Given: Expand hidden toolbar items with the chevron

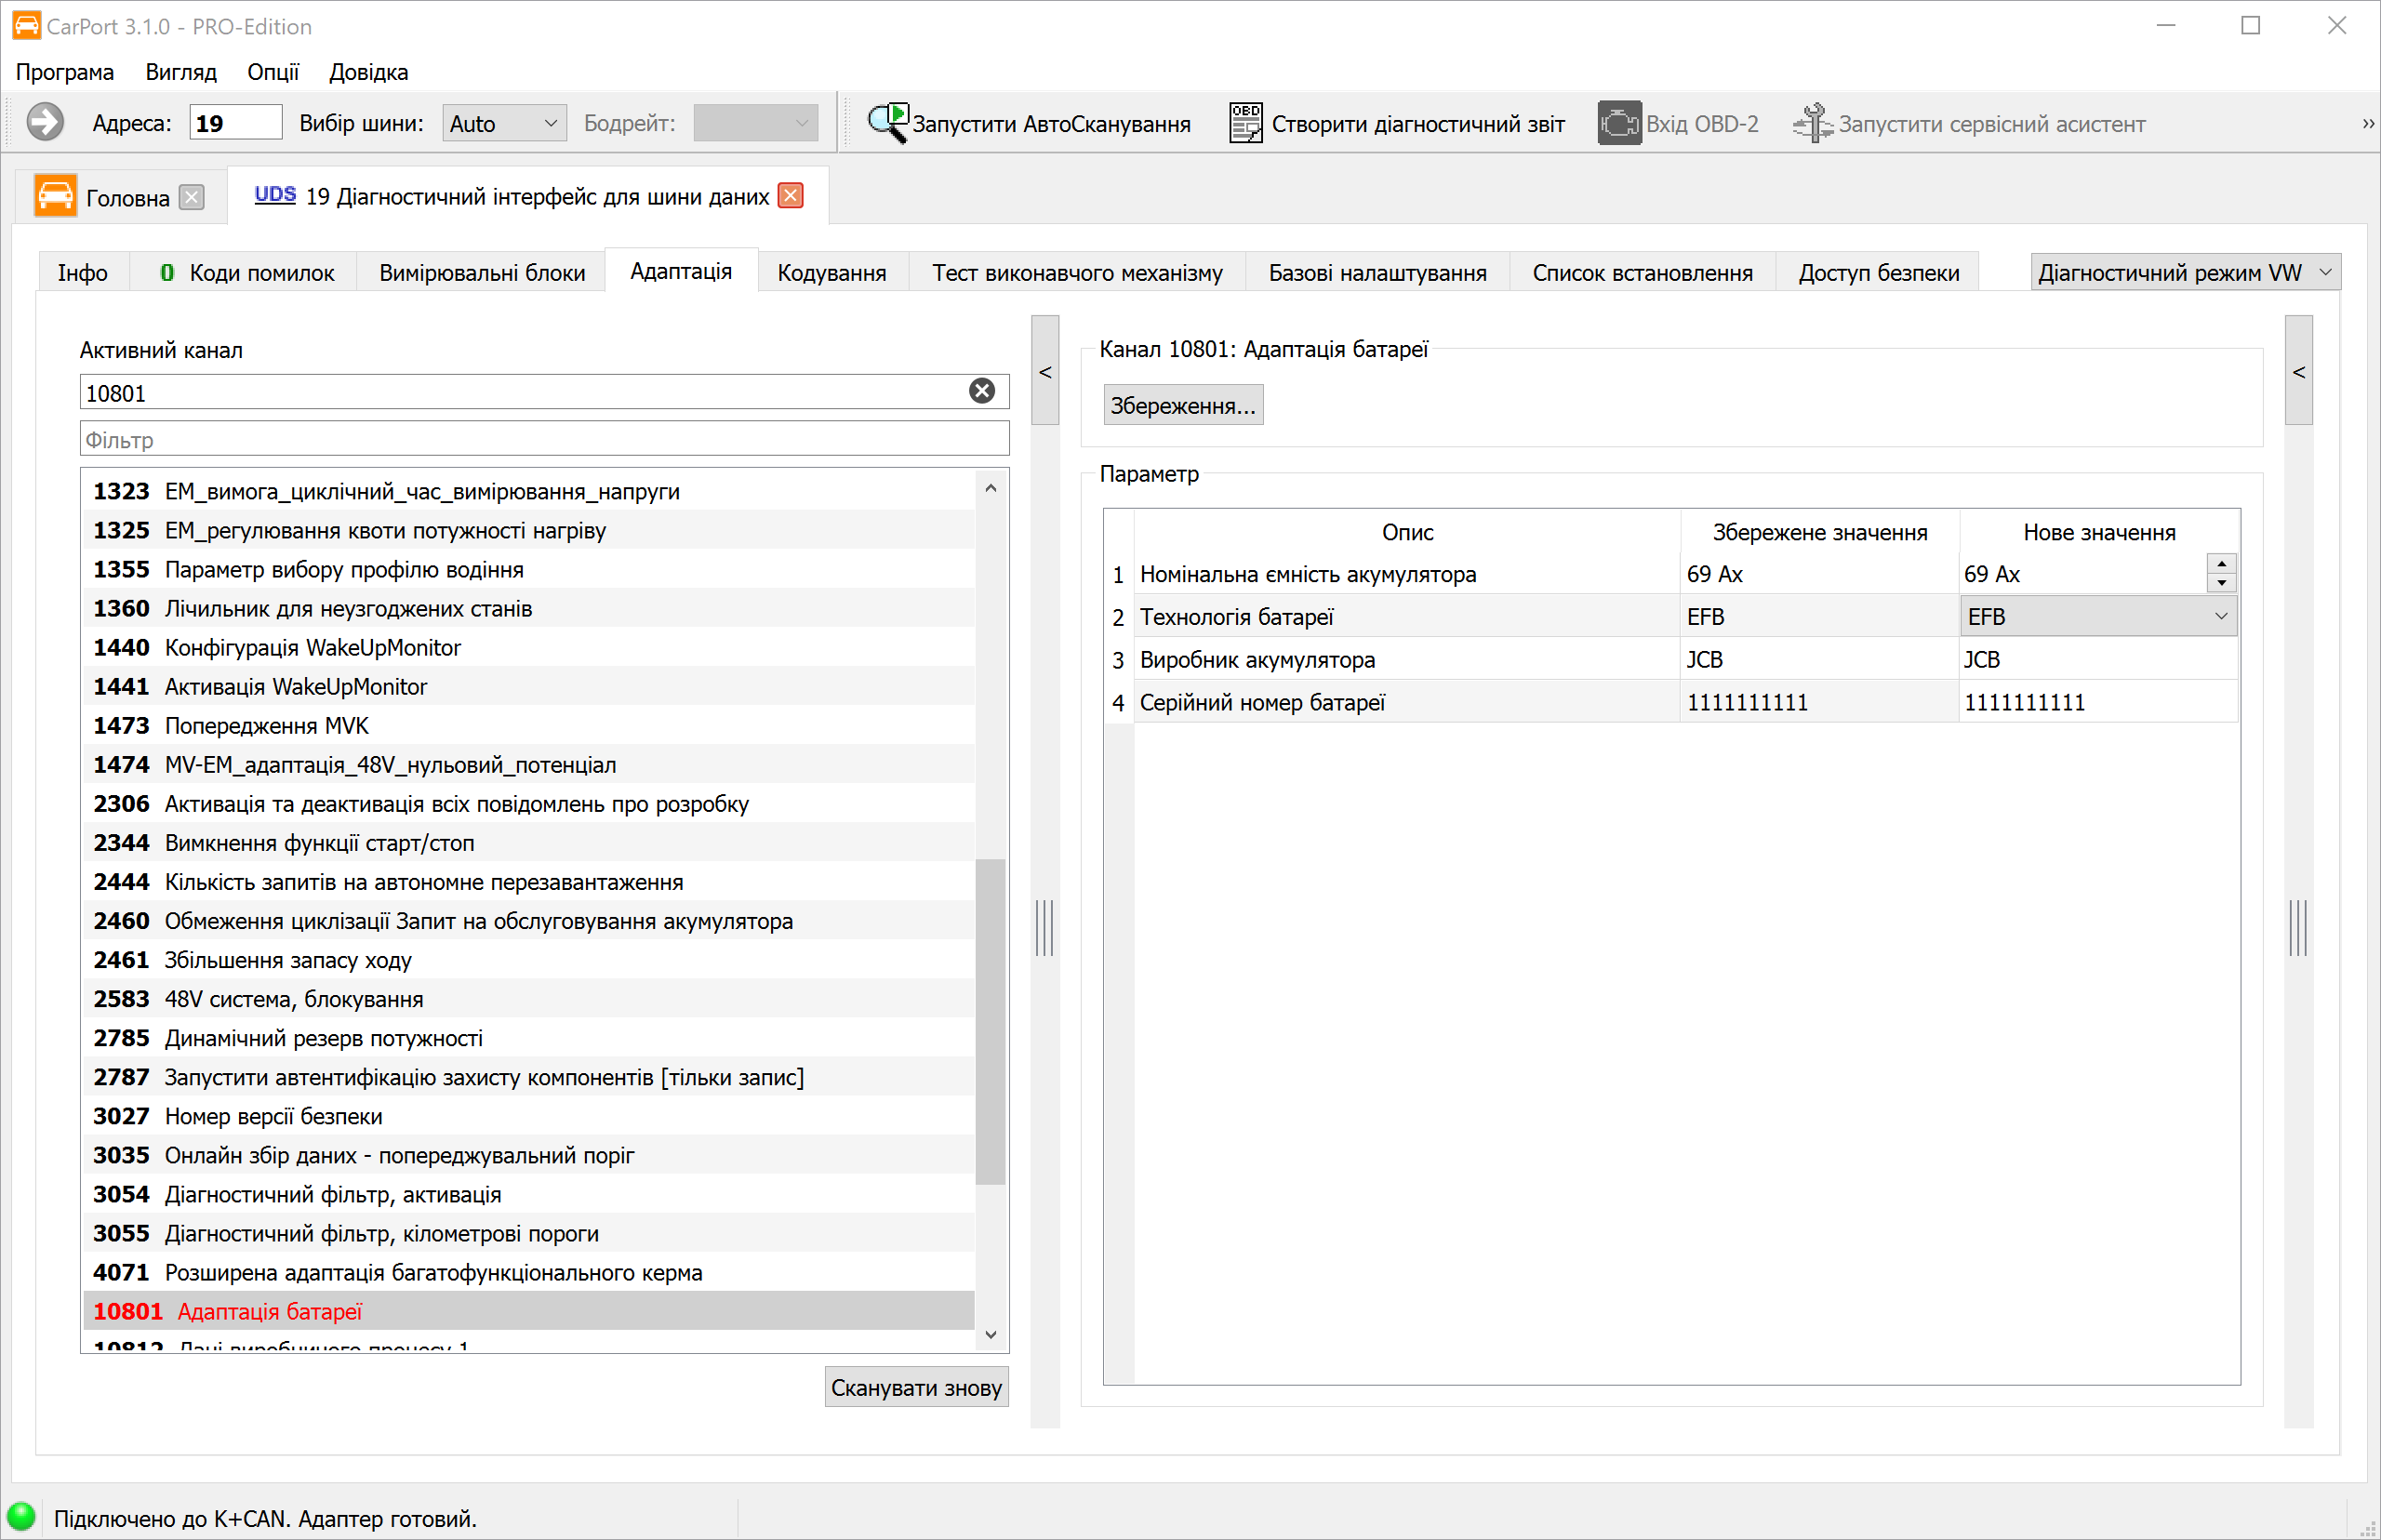Looking at the screenshot, I should 2367,123.
